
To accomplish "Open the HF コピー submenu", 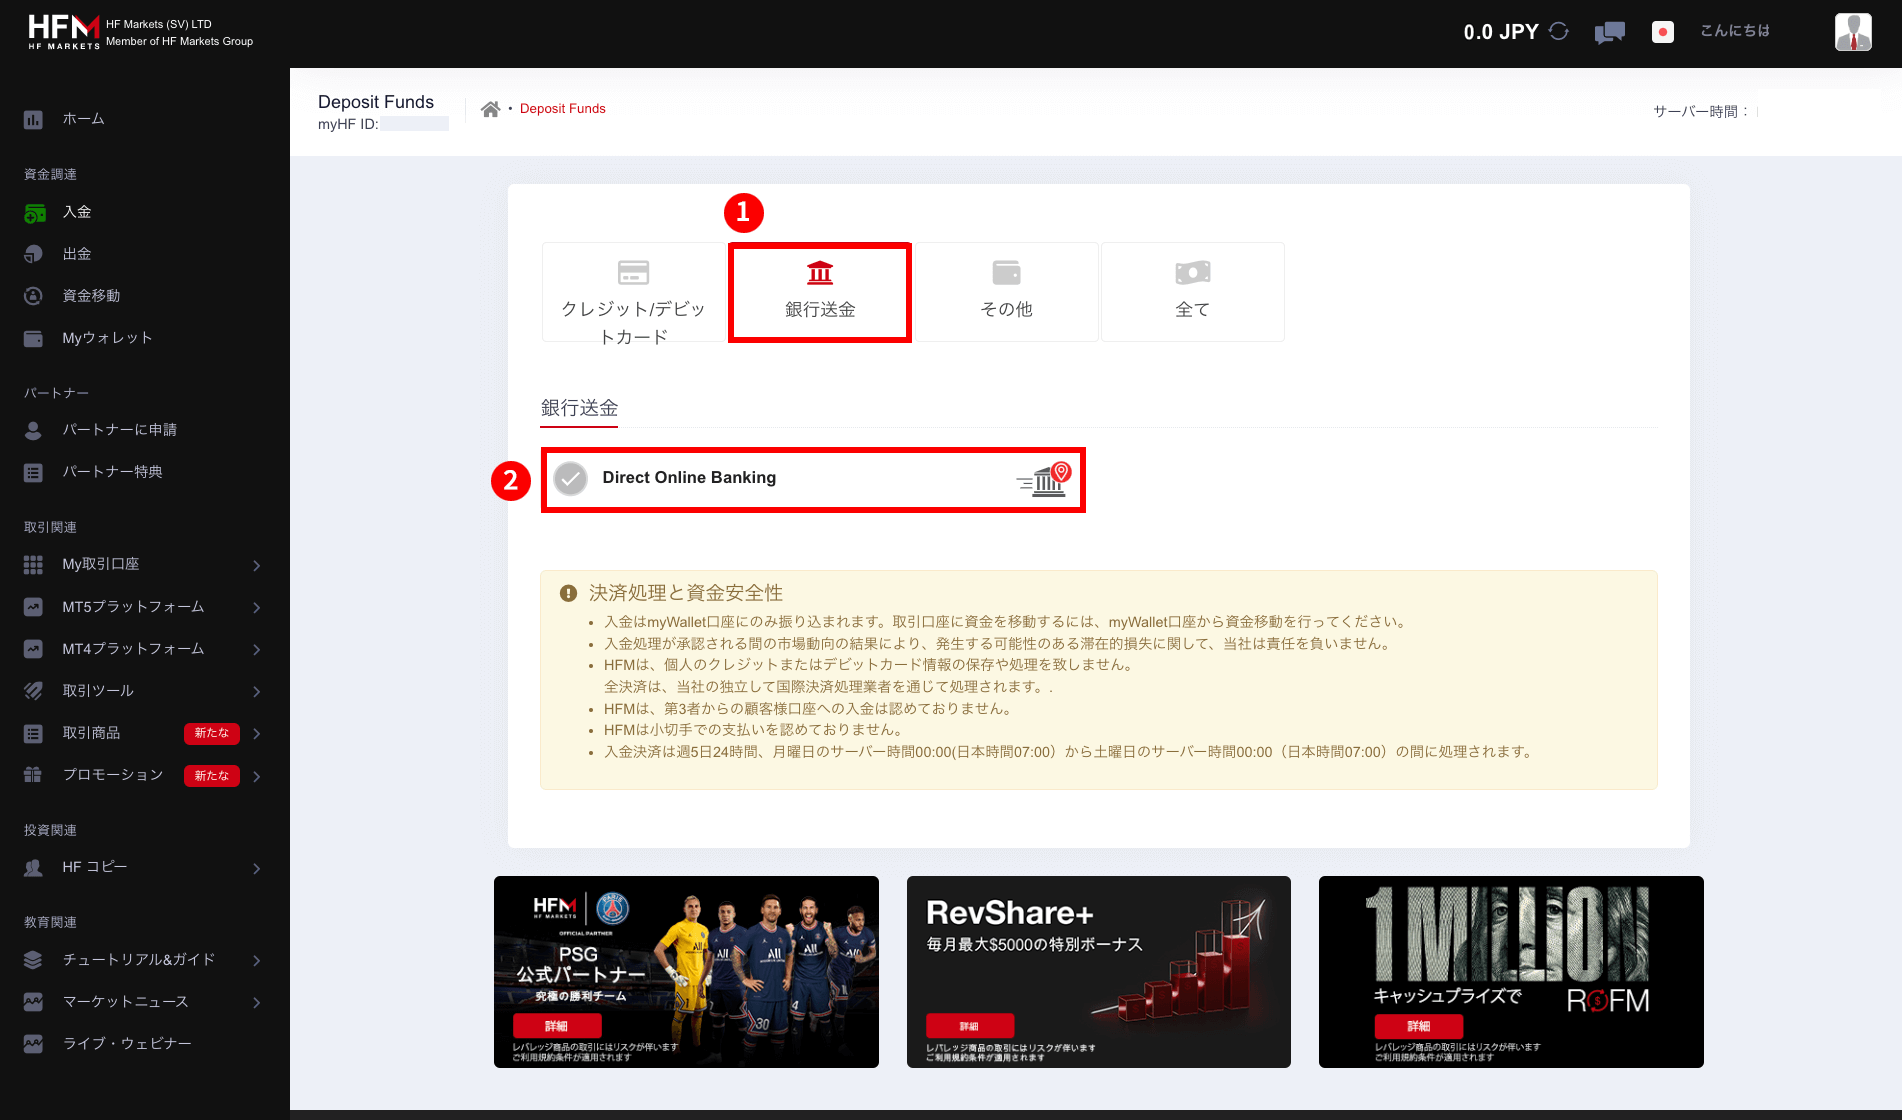I will tap(96, 866).
